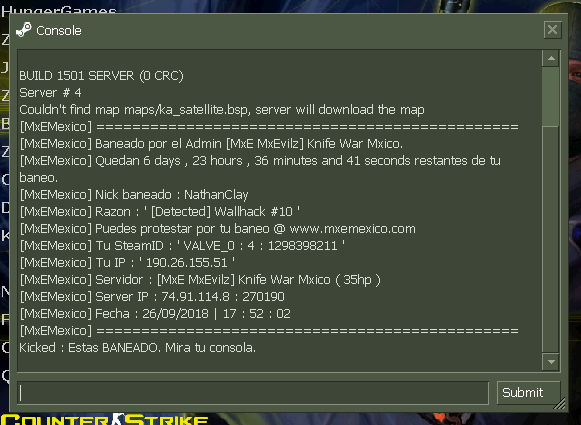The image size is (581, 425).
Task: Click the Nick baneado NathanClay line
Action: pyautogui.click(x=134, y=195)
